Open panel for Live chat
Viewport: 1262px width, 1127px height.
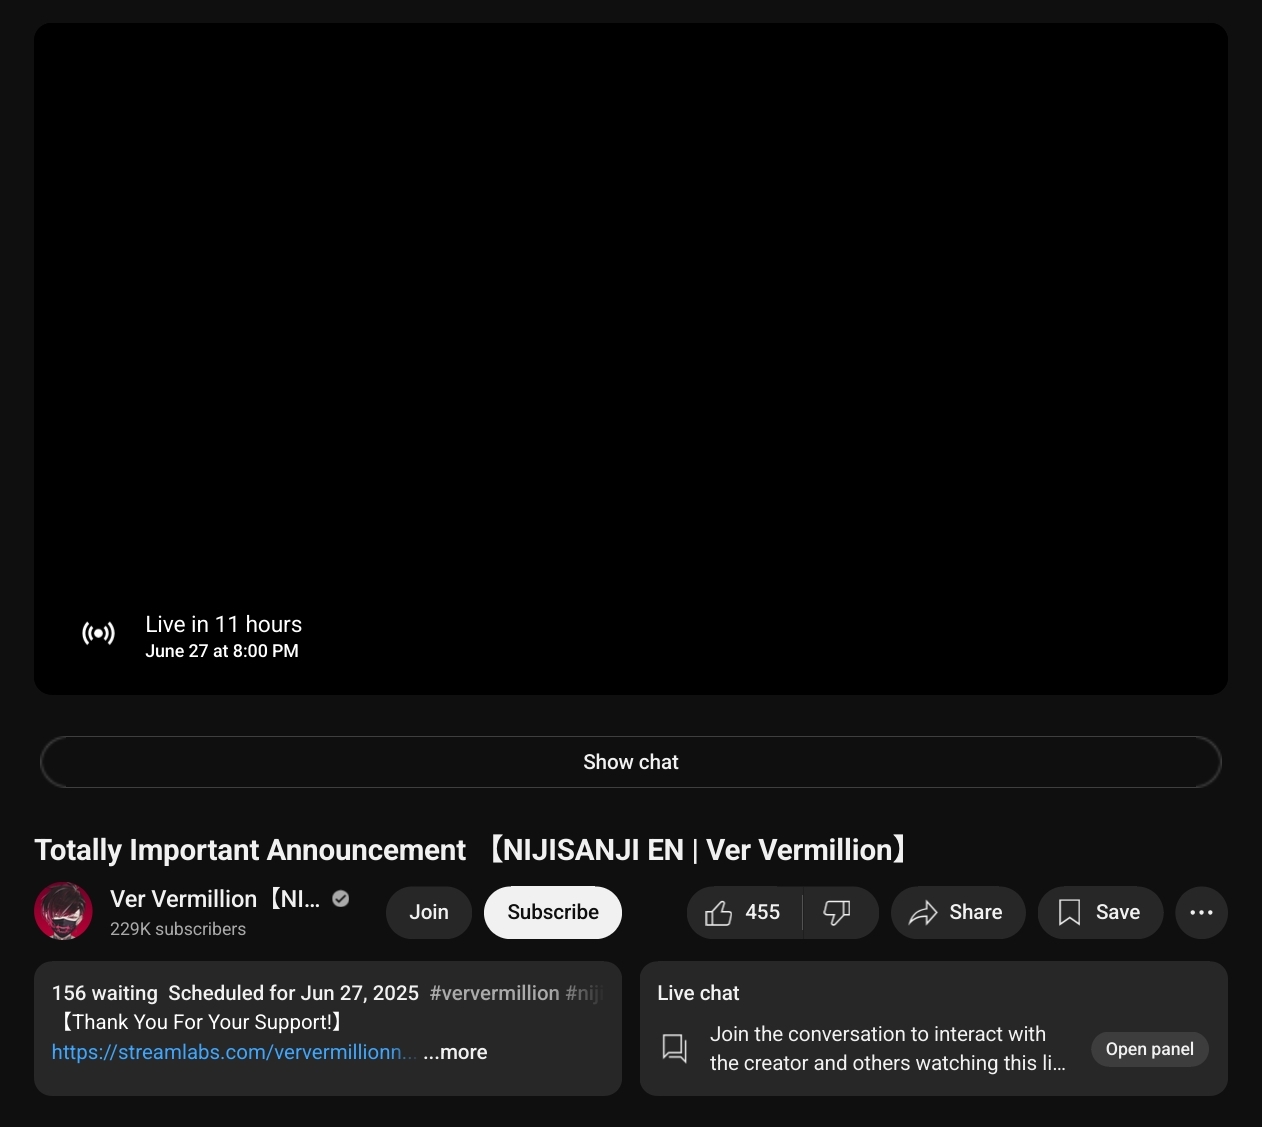click(x=1149, y=1049)
